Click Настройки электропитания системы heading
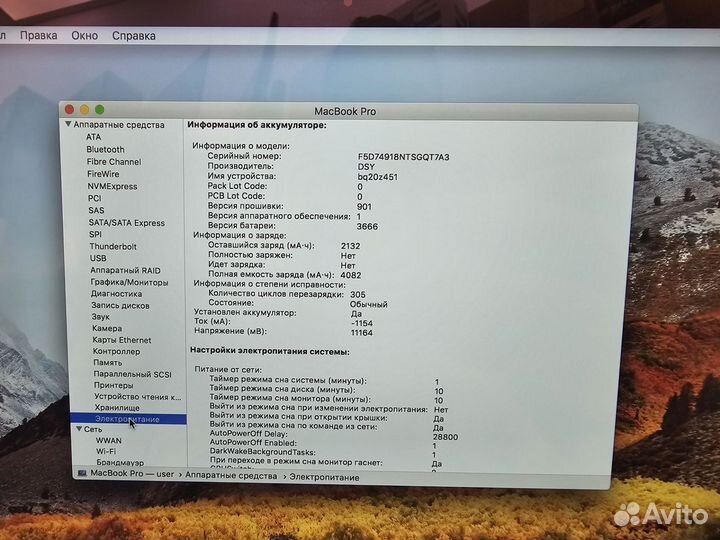Image resolution: width=720 pixels, height=540 pixels. pos(270,351)
